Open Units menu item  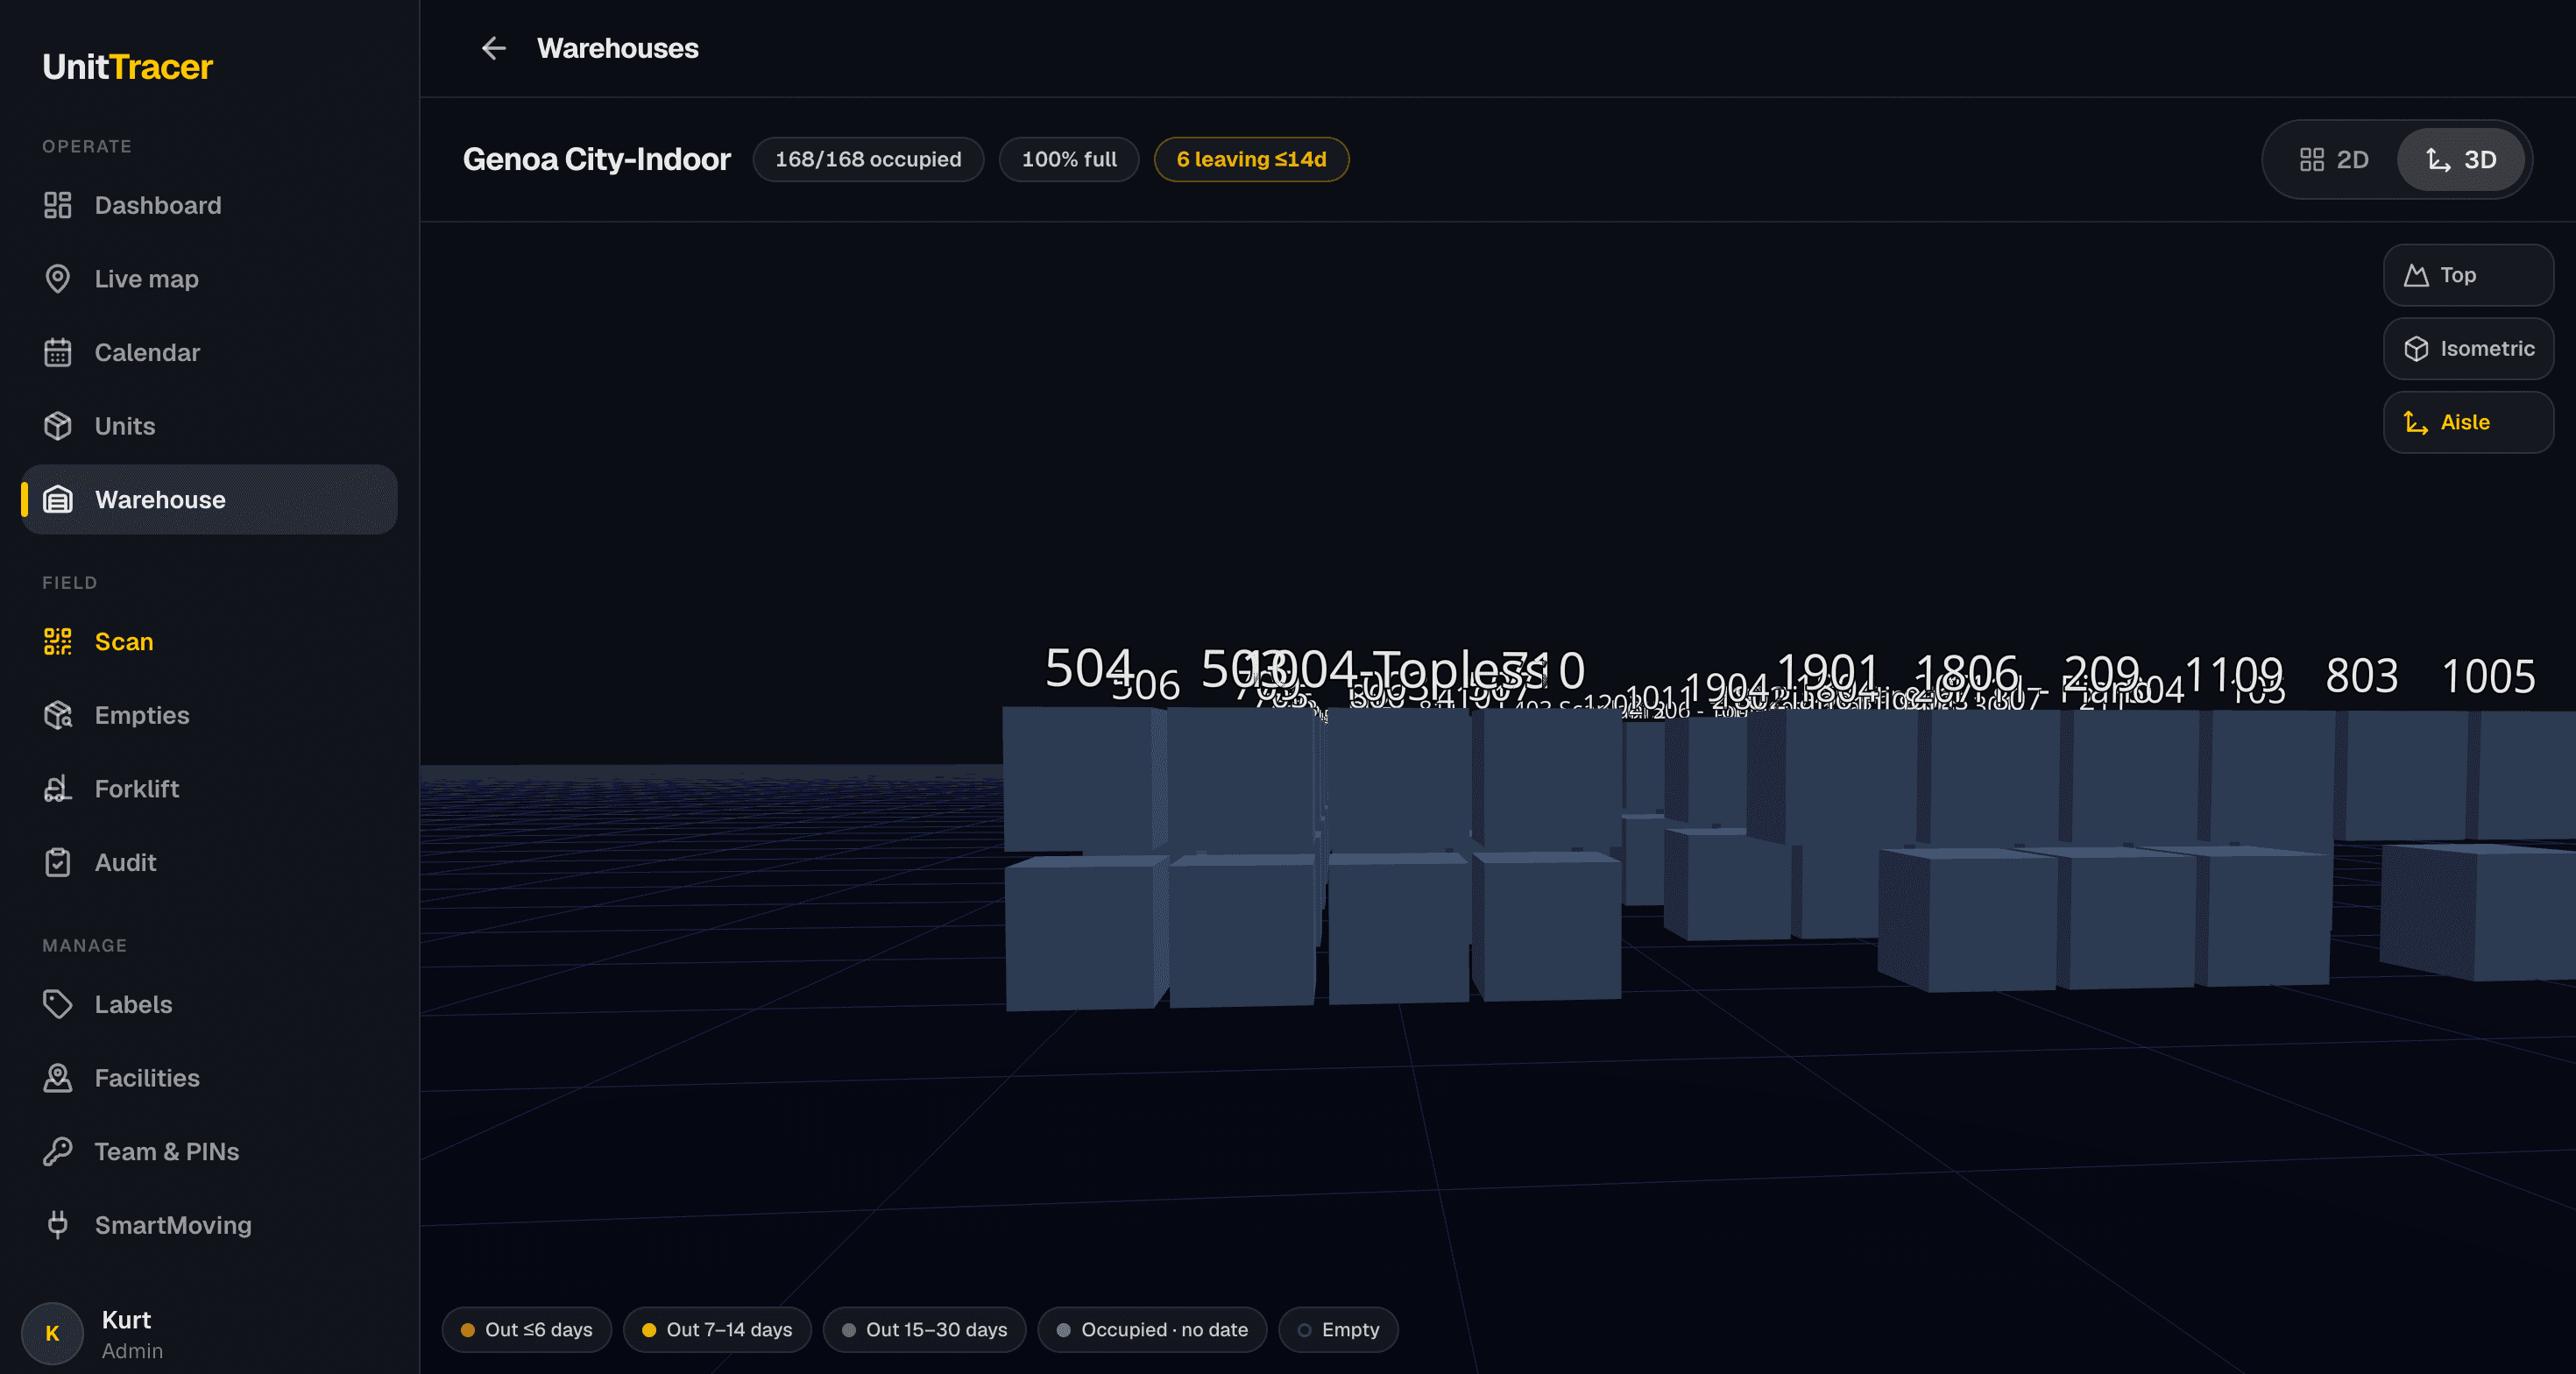209,426
